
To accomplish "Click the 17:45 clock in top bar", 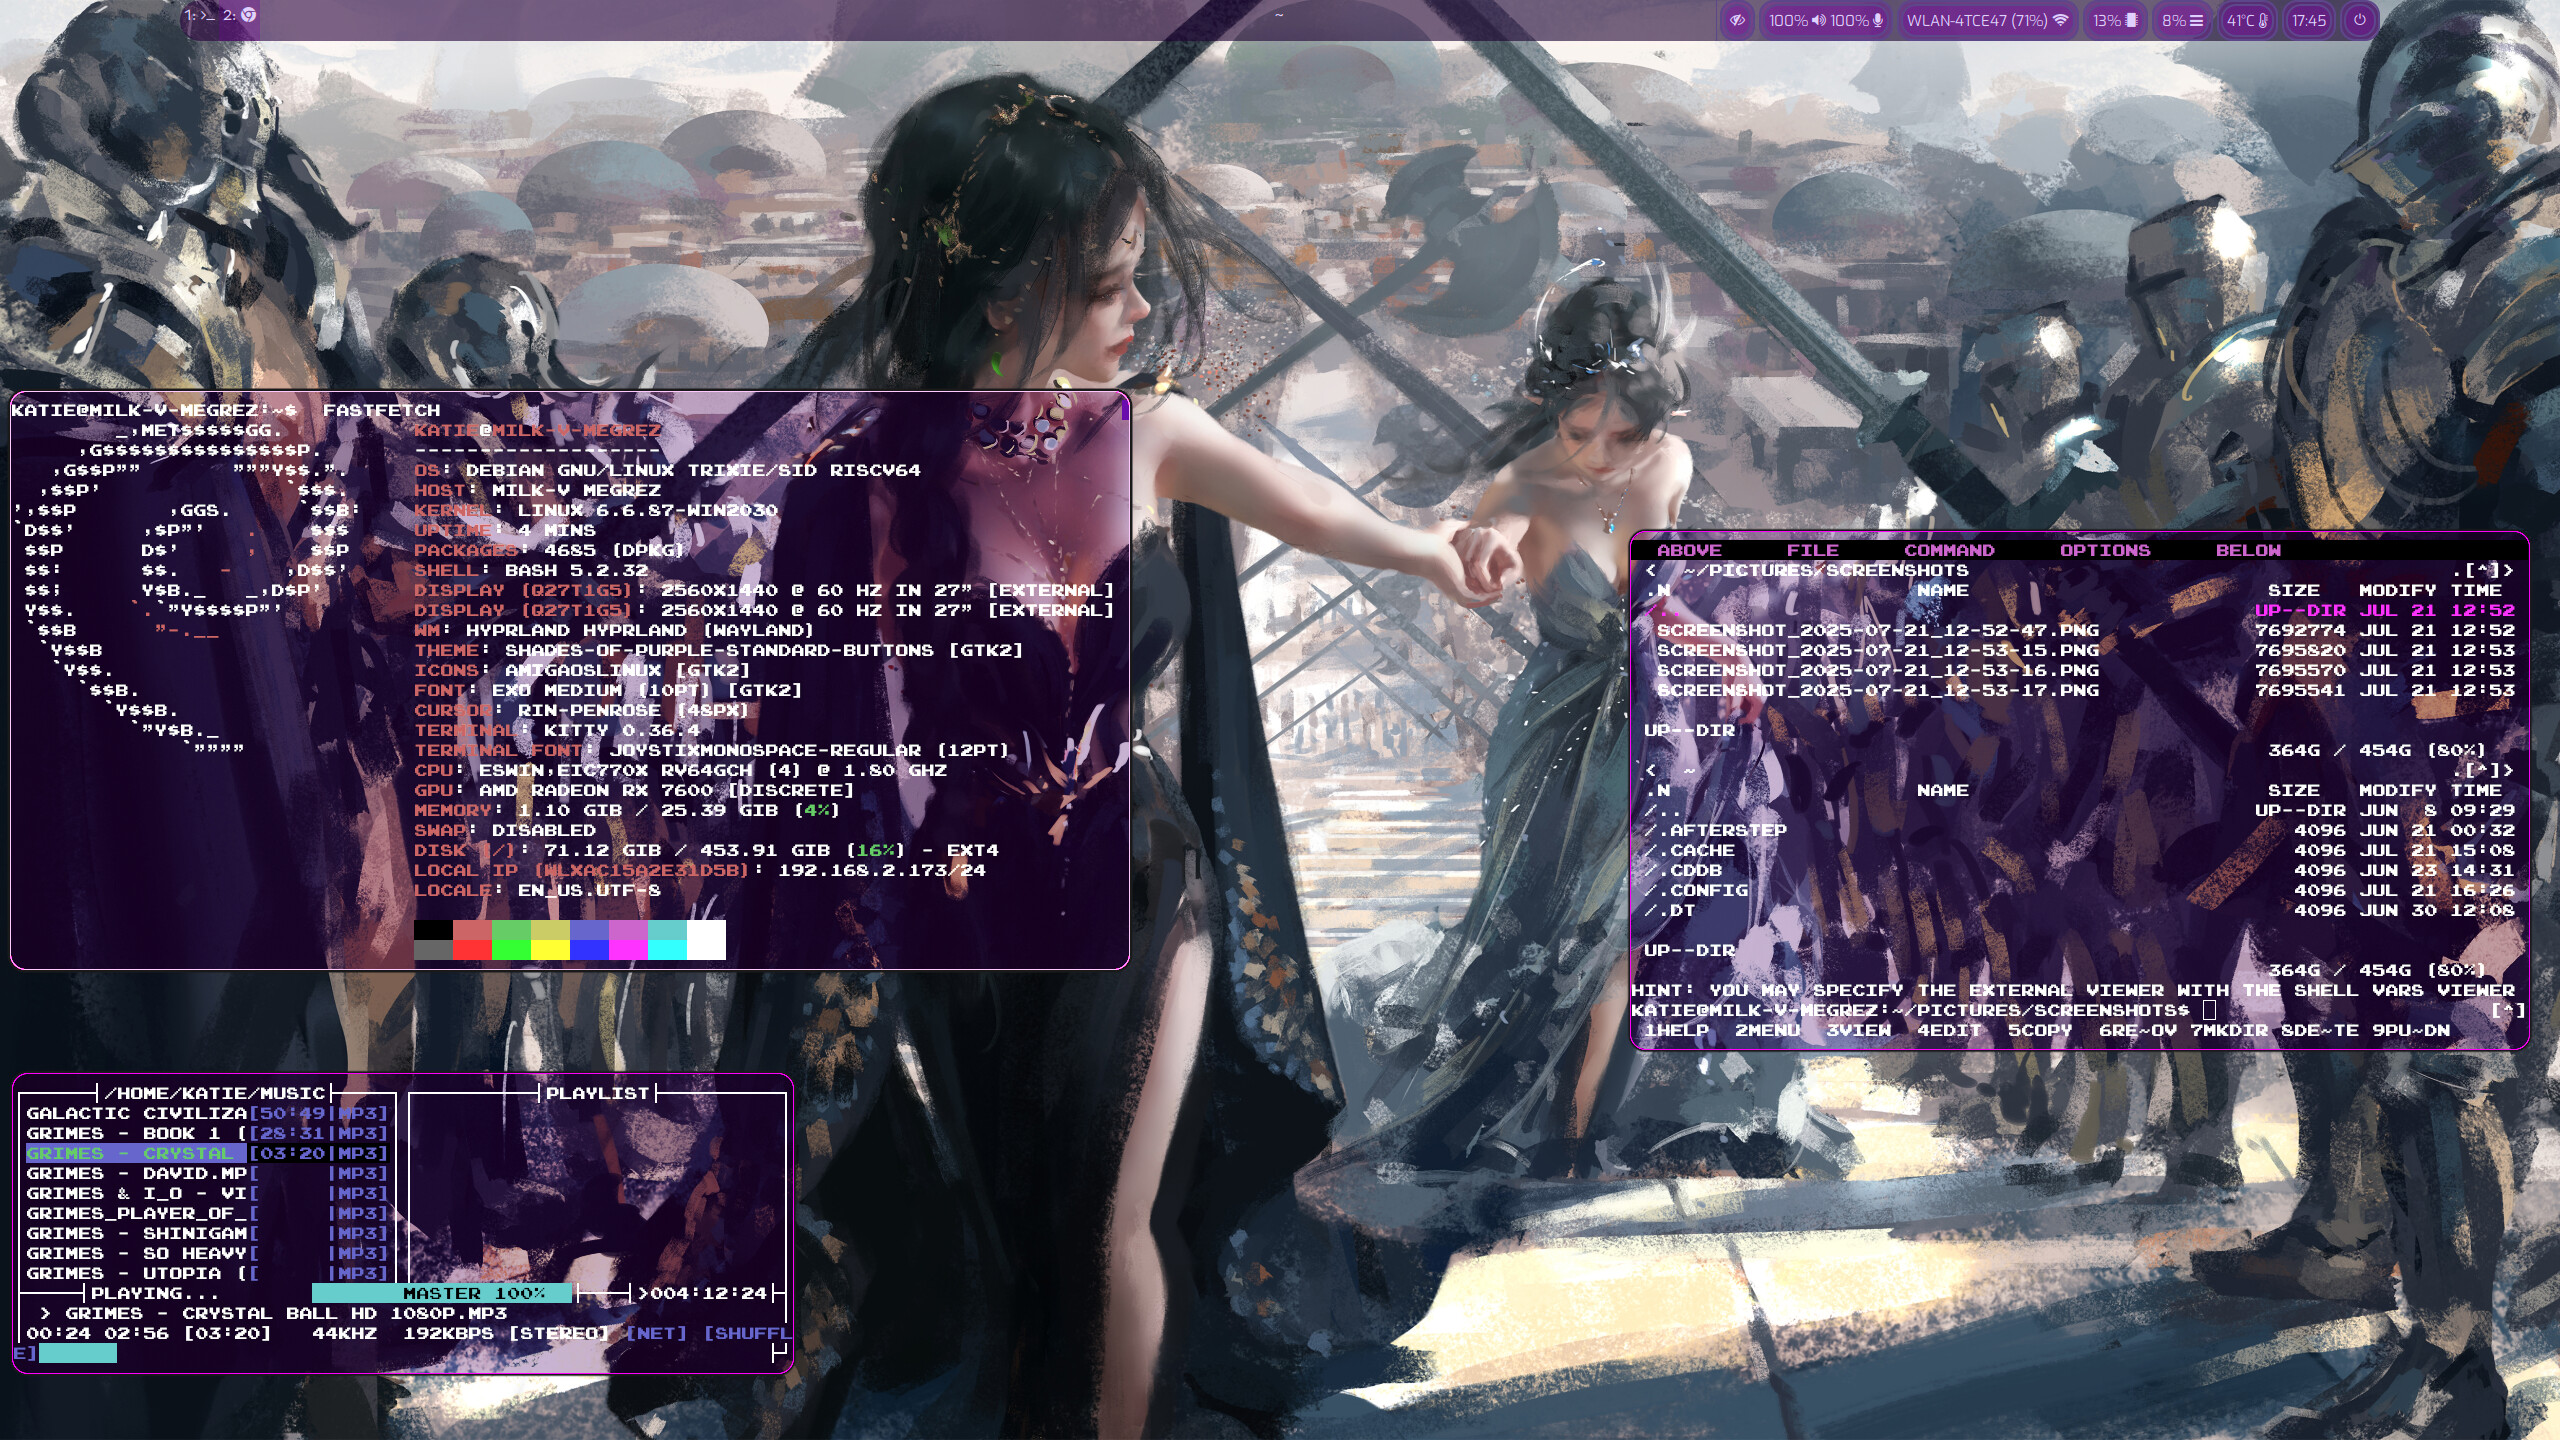I will pyautogui.click(x=2309, y=20).
